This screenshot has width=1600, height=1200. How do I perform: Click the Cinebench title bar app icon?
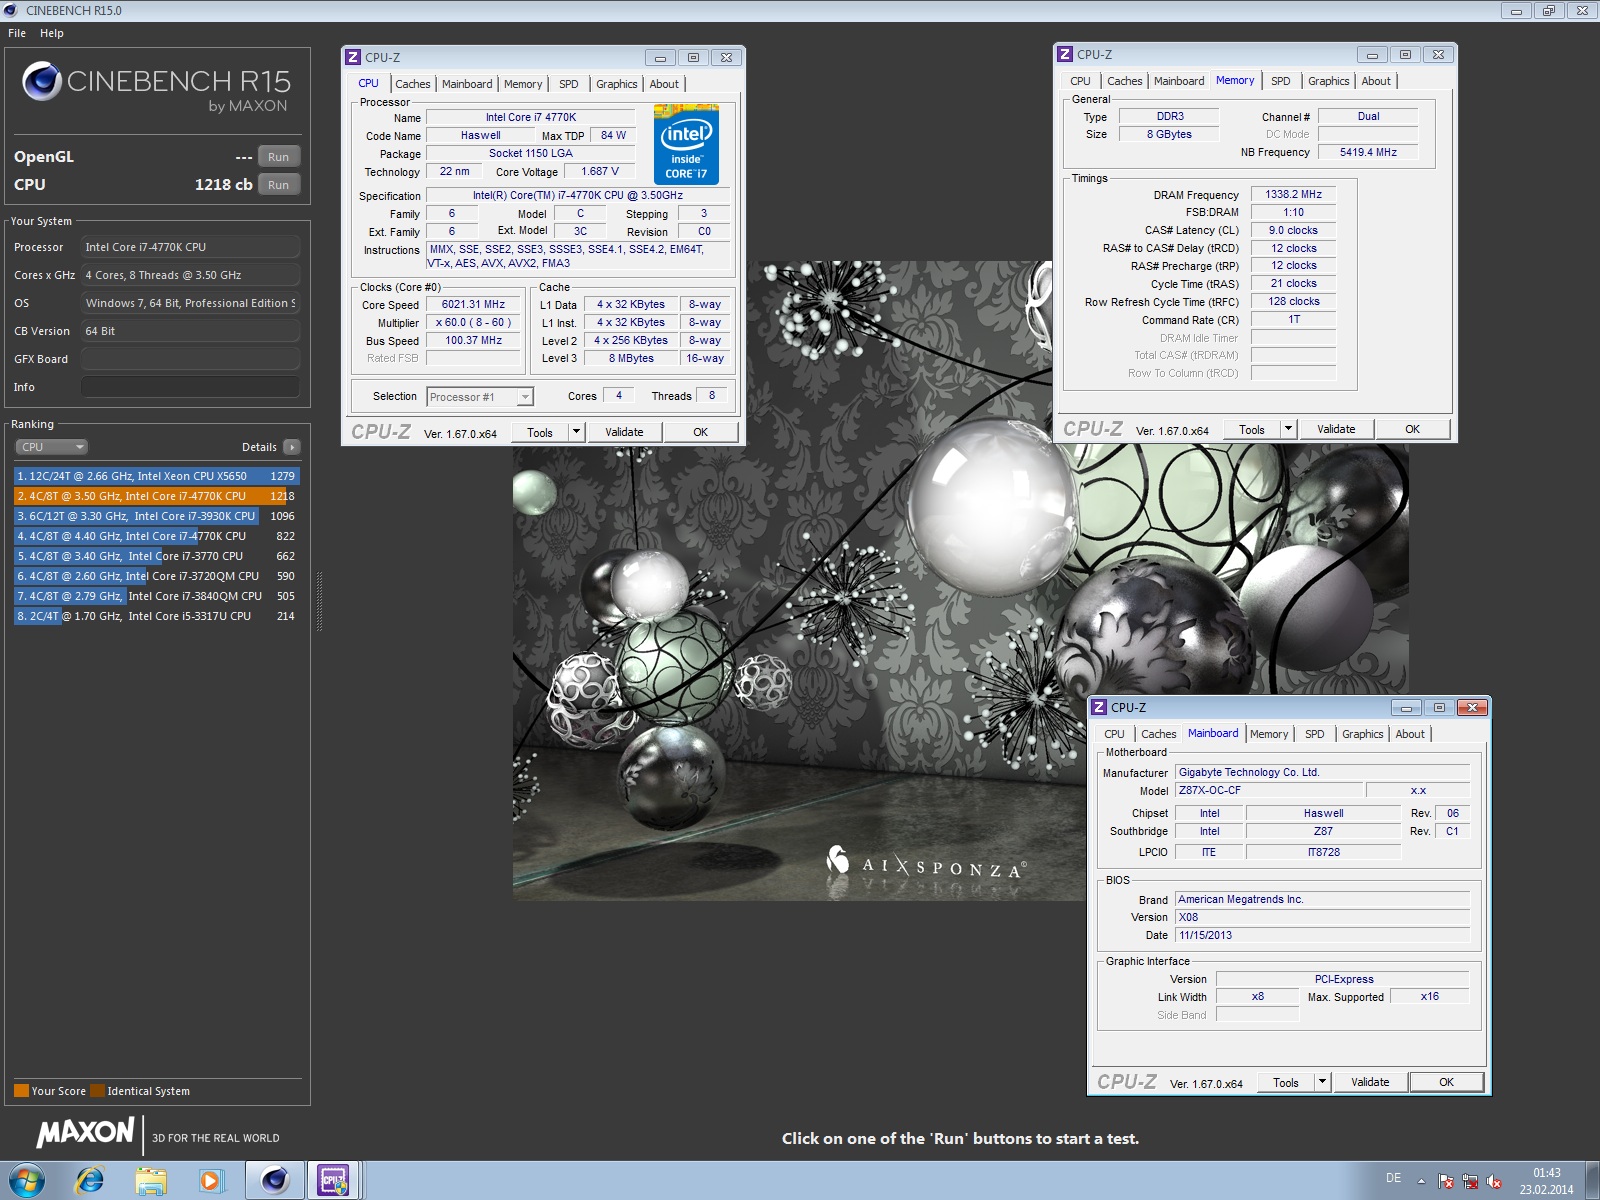11,10
